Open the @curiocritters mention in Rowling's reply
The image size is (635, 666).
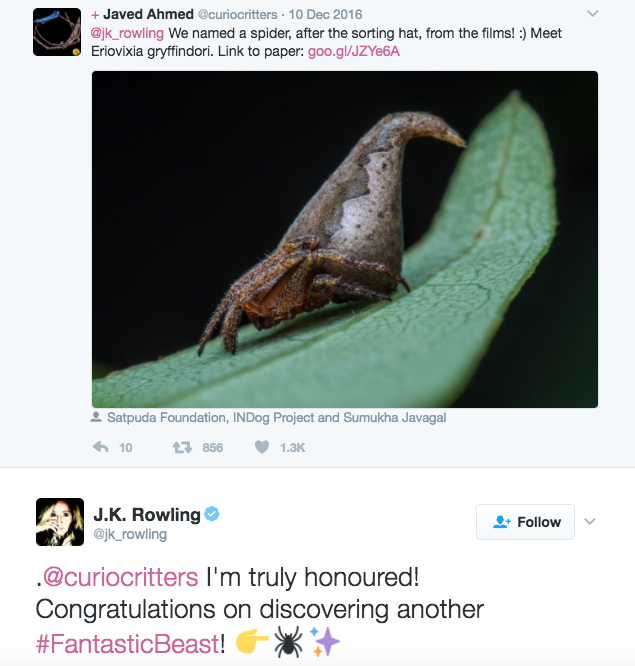click(x=121, y=577)
